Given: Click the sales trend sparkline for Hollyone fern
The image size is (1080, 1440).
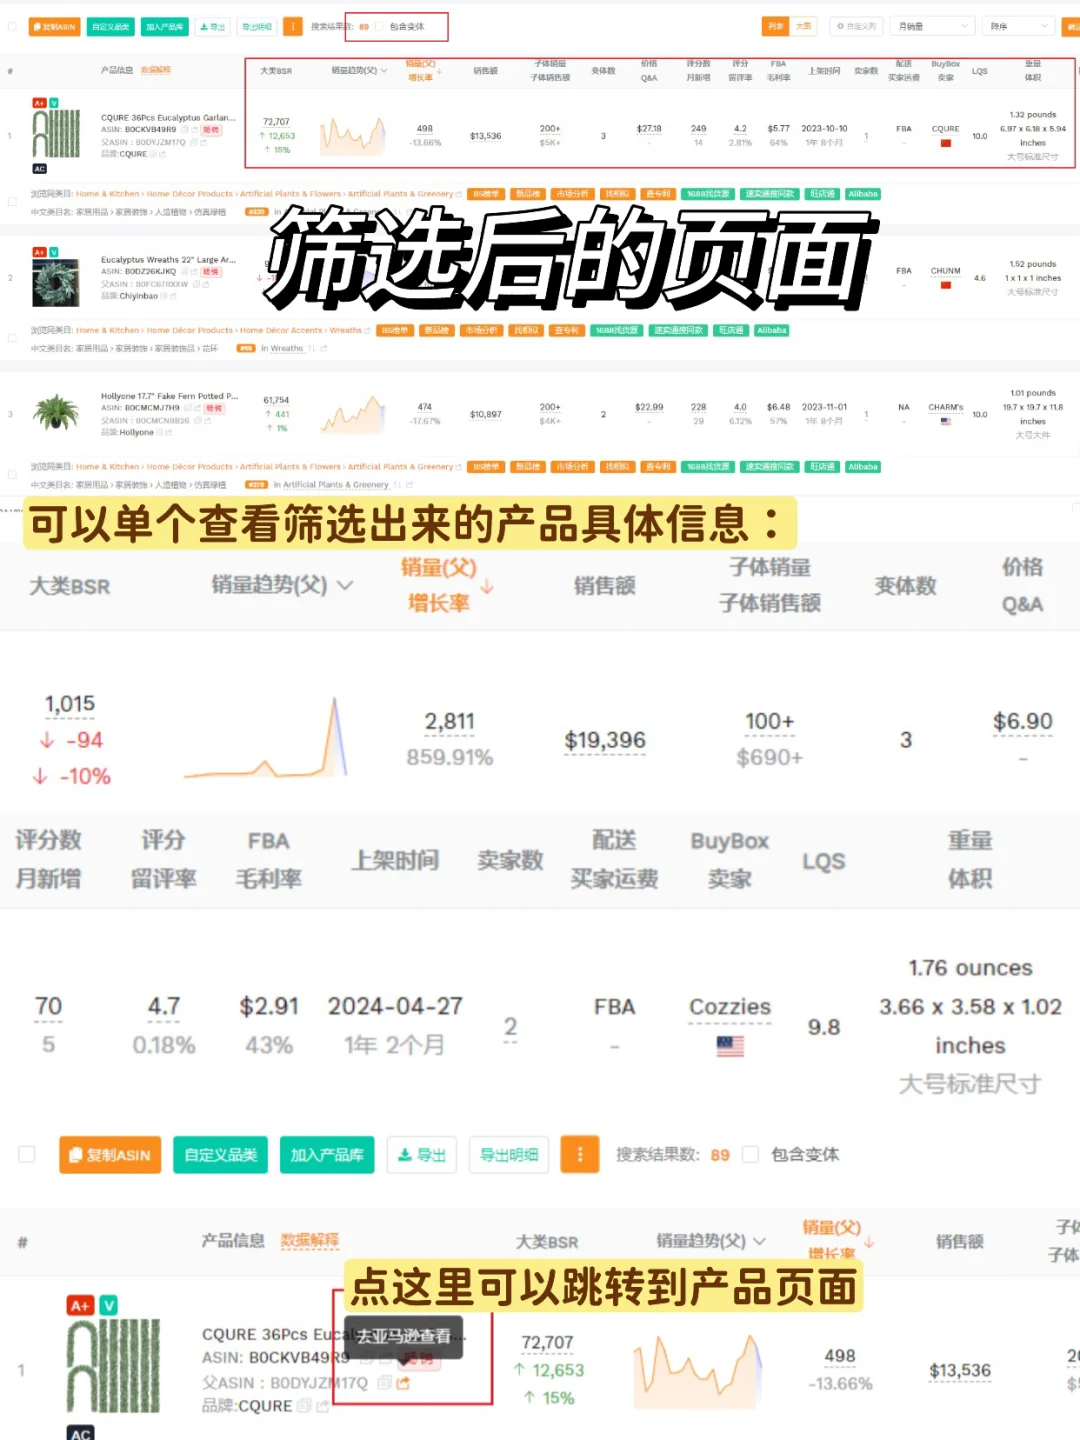Looking at the screenshot, I should coord(352,412).
